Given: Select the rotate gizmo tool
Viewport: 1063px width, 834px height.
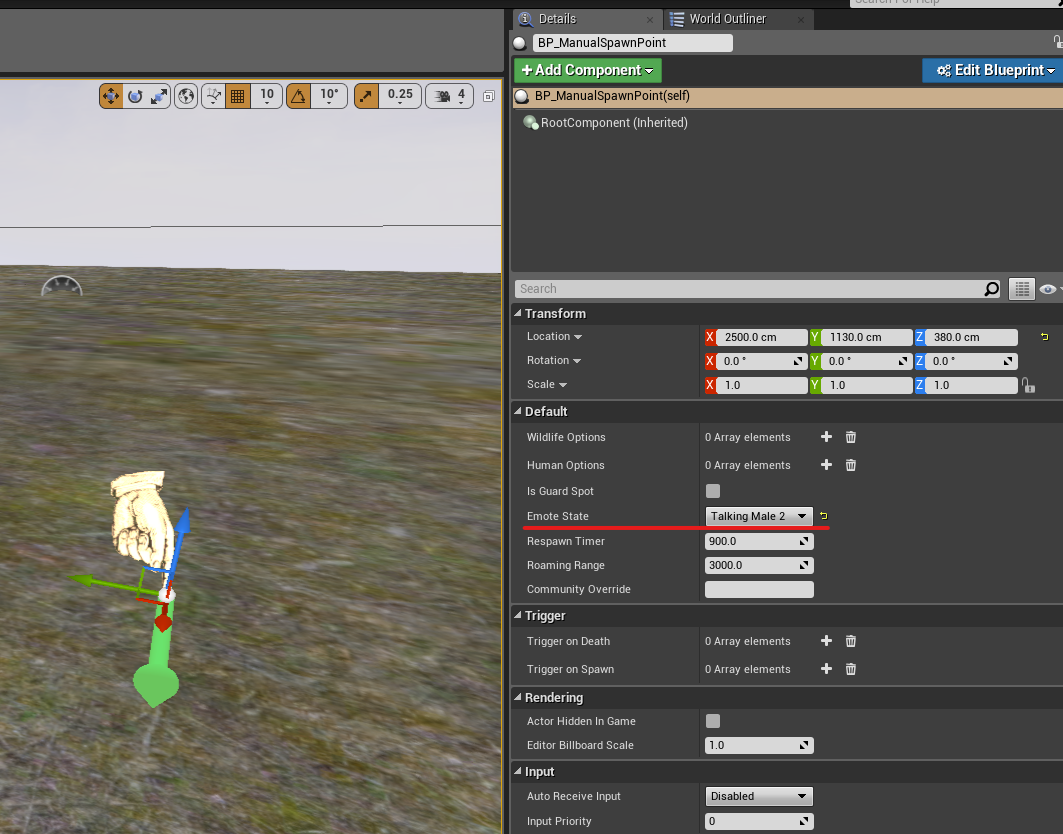Looking at the screenshot, I should point(135,96).
